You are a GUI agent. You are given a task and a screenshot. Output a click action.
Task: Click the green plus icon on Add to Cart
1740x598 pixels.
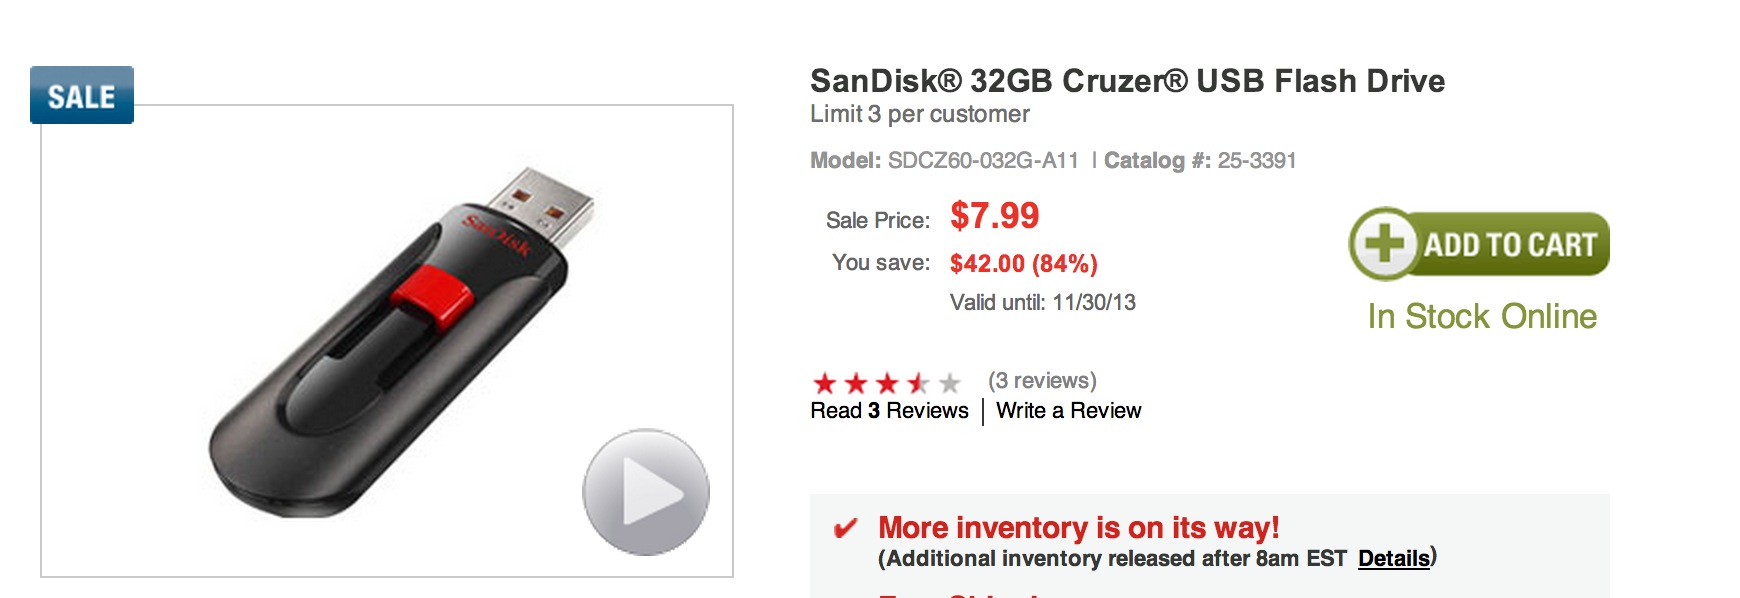[x=1385, y=243]
